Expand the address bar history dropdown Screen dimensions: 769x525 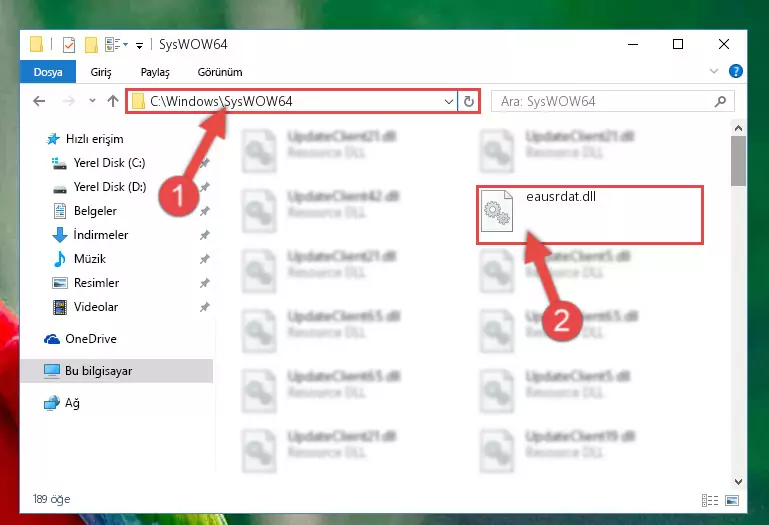click(x=449, y=102)
